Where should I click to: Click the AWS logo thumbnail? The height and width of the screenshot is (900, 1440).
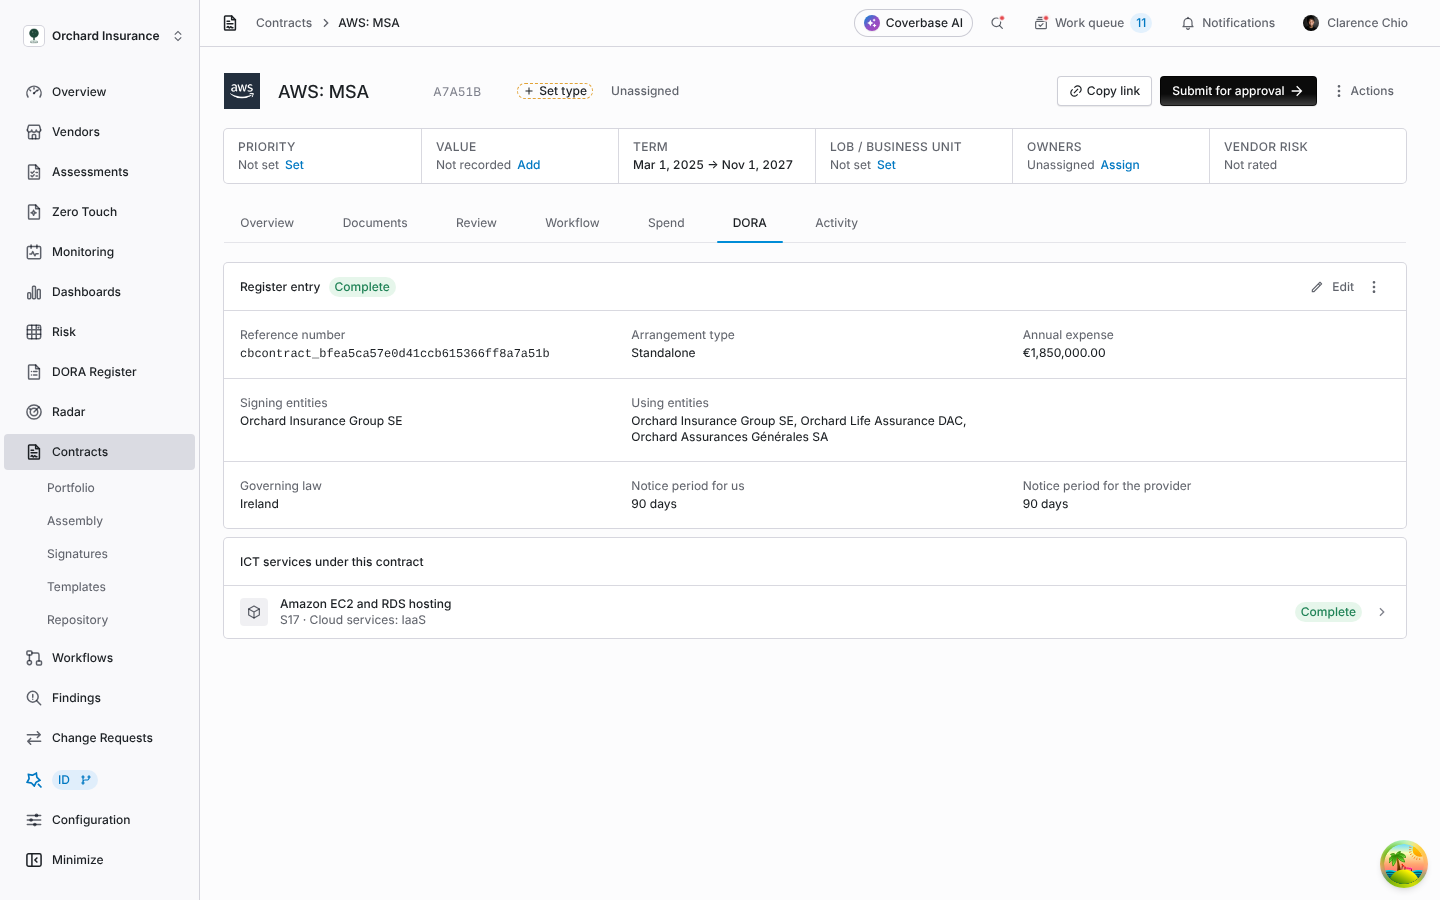pos(242,91)
